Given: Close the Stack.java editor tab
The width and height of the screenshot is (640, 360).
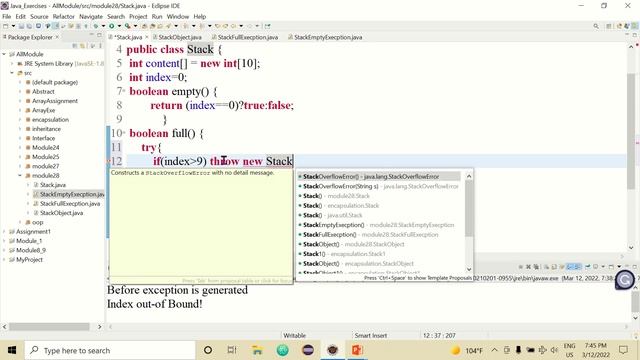Looking at the screenshot, I should [x=147, y=37].
